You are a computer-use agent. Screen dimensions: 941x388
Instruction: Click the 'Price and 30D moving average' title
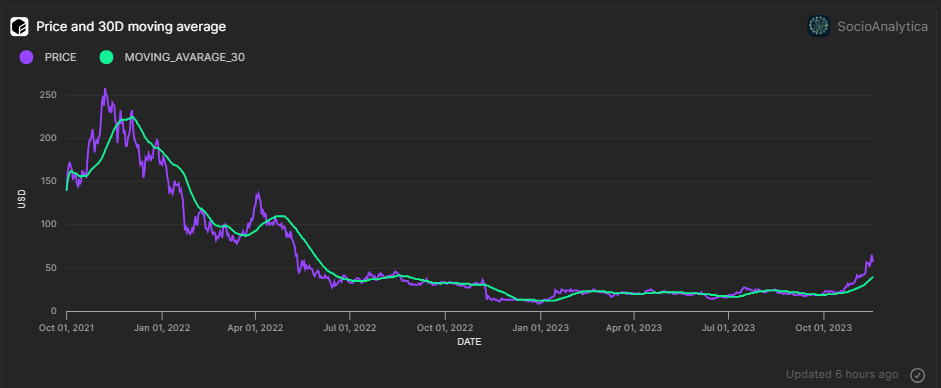tap(131, 27)
